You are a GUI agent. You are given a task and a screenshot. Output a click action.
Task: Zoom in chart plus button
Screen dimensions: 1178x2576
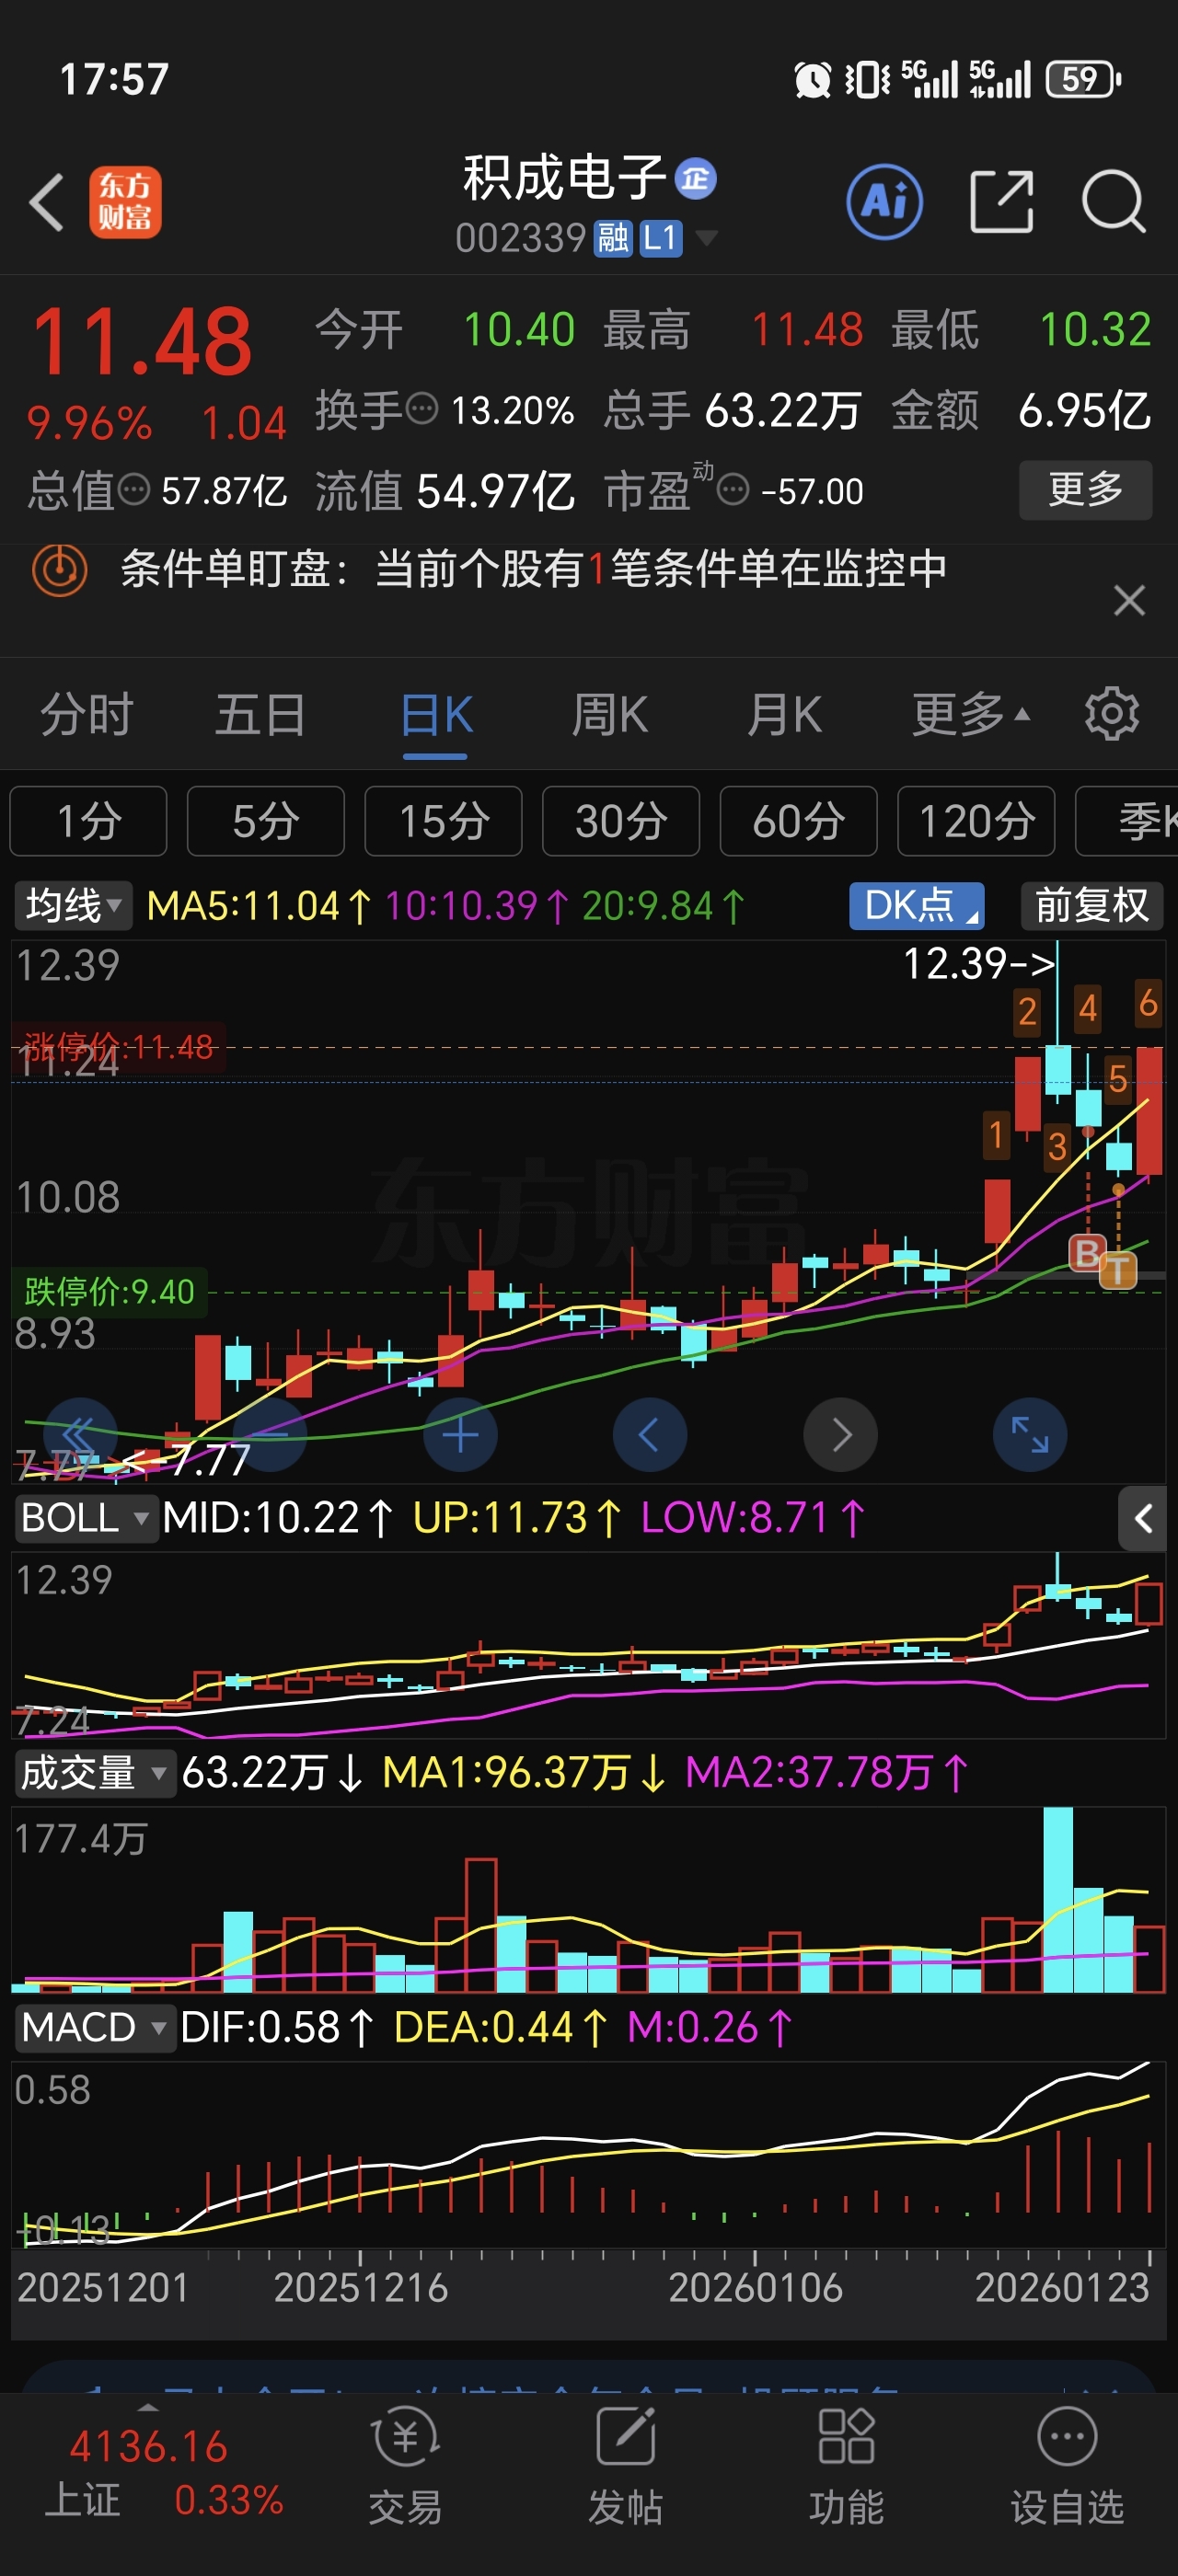tap(460, 1435)
